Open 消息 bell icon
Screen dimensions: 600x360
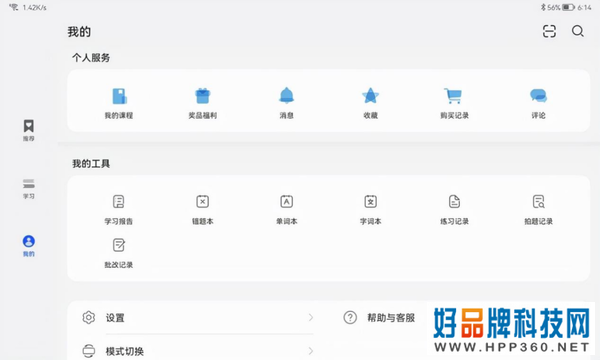[286, 95]
